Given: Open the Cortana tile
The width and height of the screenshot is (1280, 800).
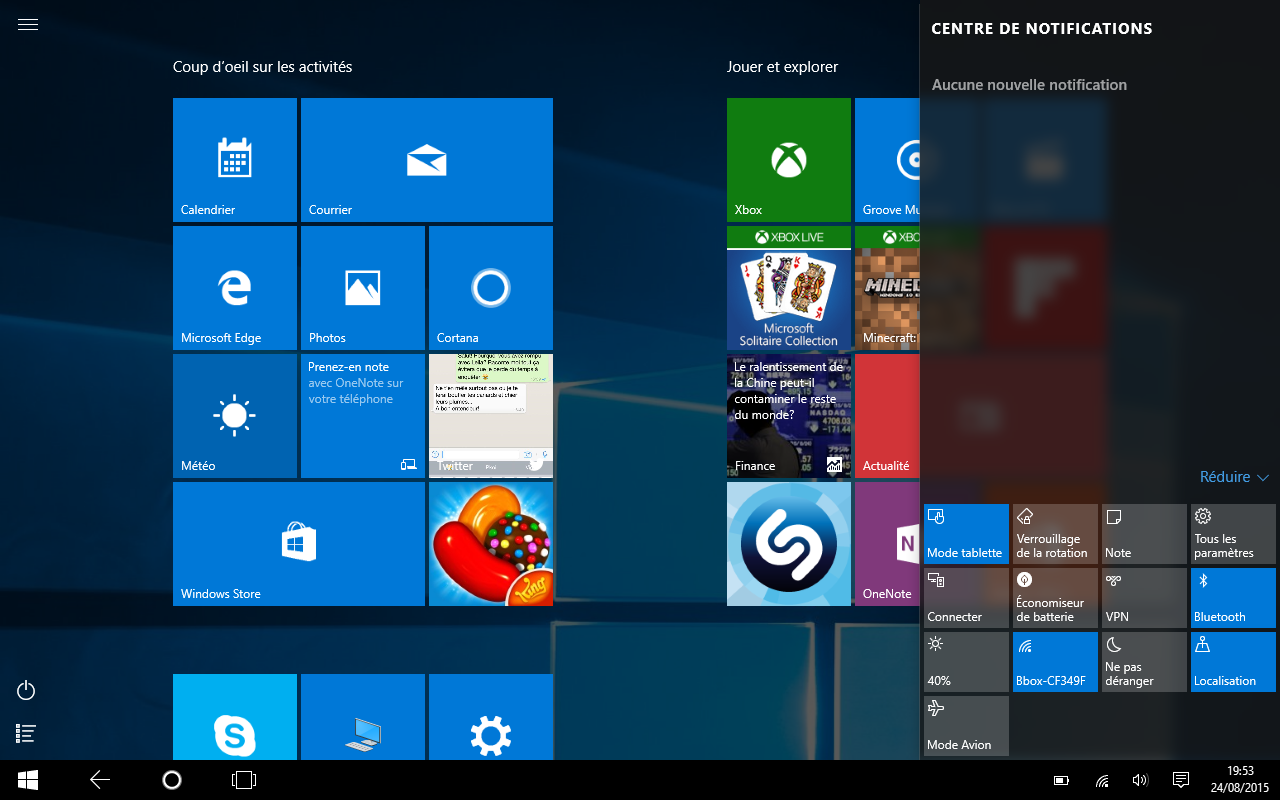Looking at the screenshot, I should 491,288.
